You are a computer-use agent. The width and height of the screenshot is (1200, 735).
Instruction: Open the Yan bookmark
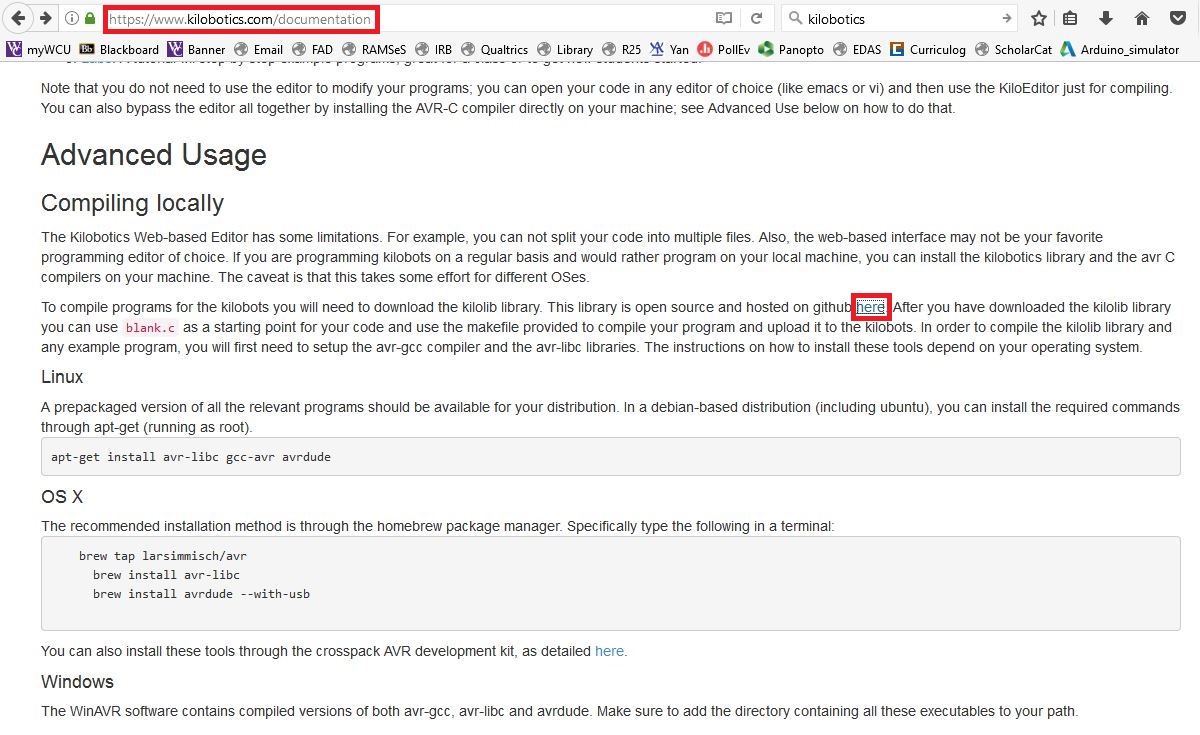click(x=669, y=49)
